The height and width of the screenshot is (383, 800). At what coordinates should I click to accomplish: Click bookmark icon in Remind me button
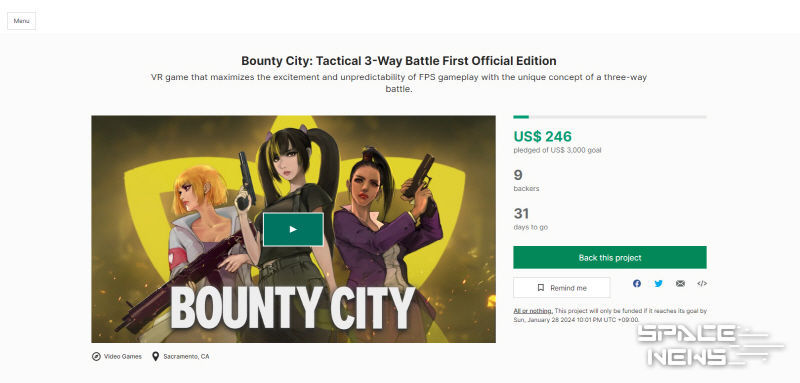point(541,288)
